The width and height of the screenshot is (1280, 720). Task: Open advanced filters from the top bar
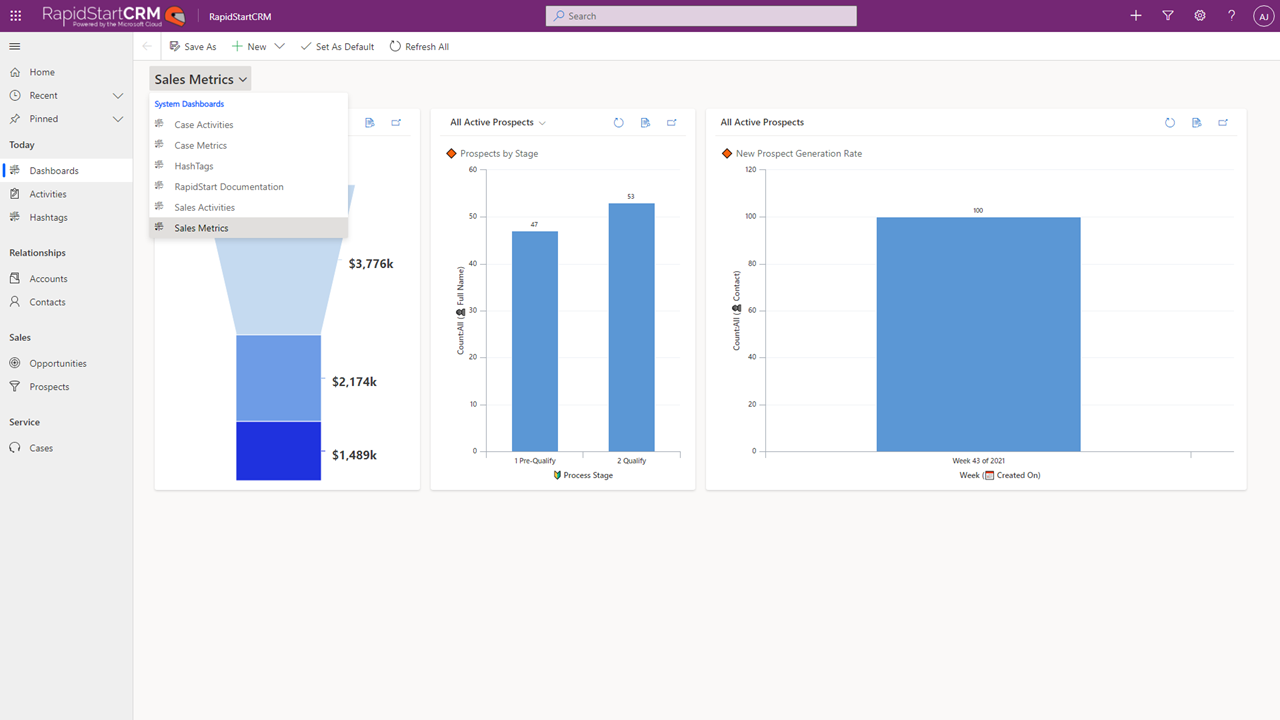(1168, 15)
